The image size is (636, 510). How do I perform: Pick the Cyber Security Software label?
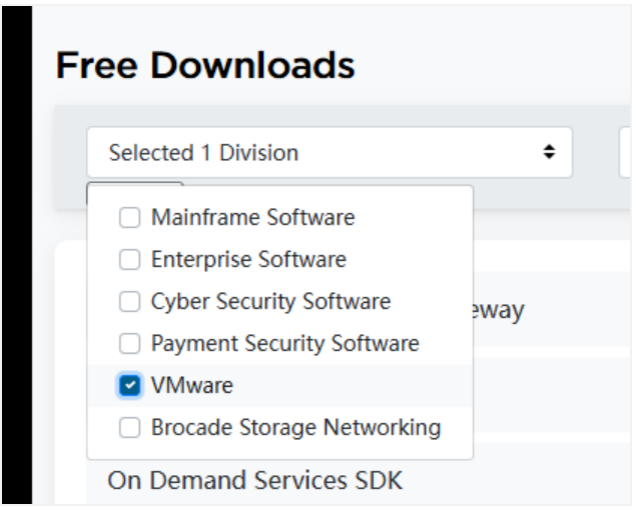(271, 301)
